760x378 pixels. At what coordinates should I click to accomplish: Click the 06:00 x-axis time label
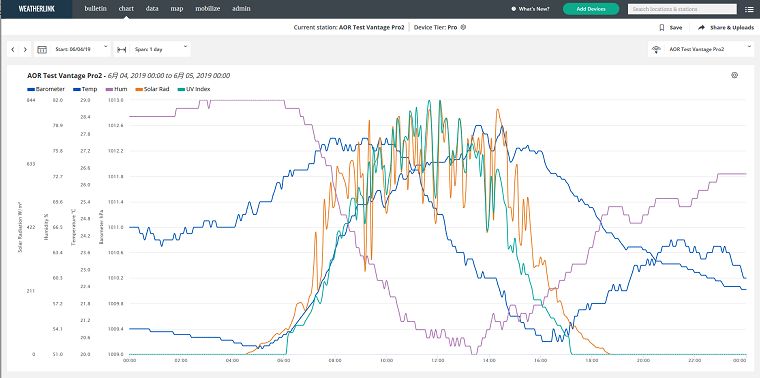point(284,361)
